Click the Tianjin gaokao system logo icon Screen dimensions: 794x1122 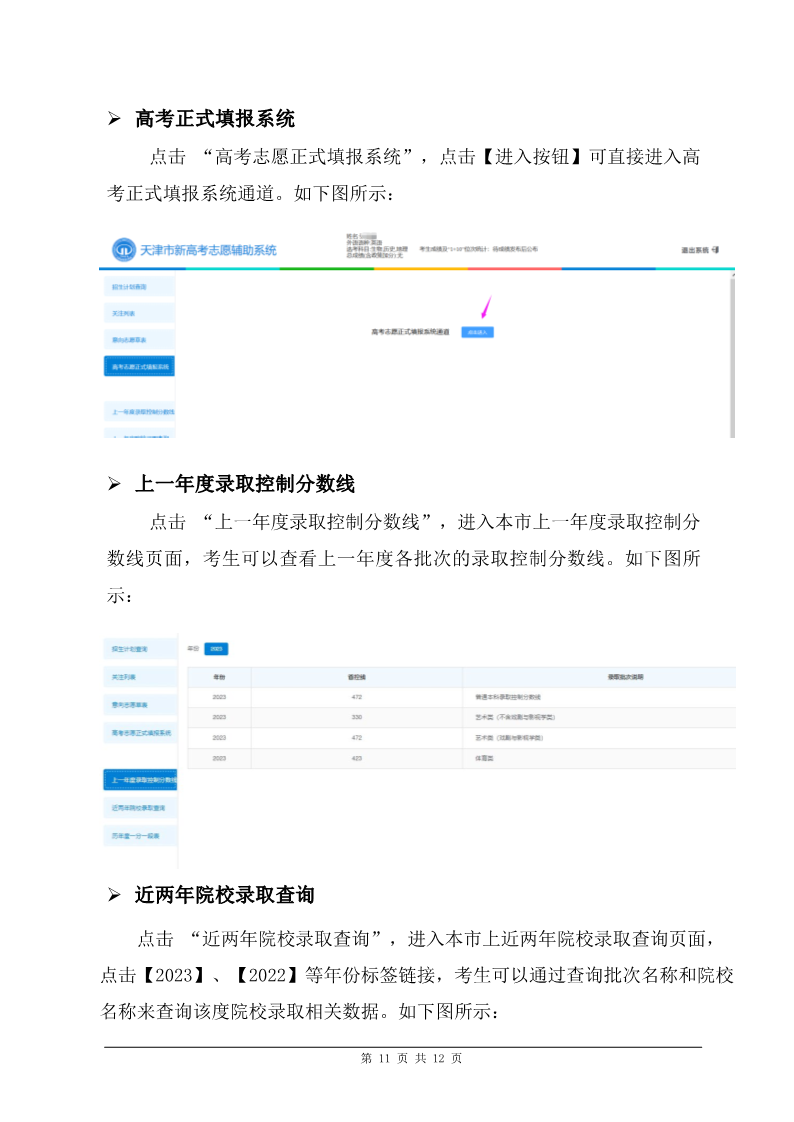tap(123, 249)
